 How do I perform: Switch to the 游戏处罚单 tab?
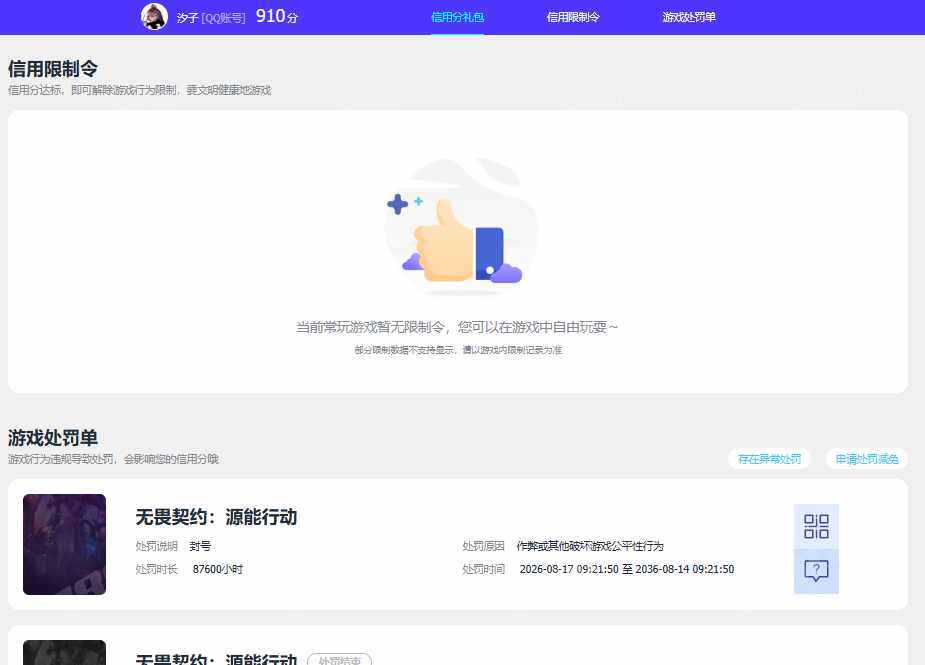pyautogui.click(x=688, y=17)
